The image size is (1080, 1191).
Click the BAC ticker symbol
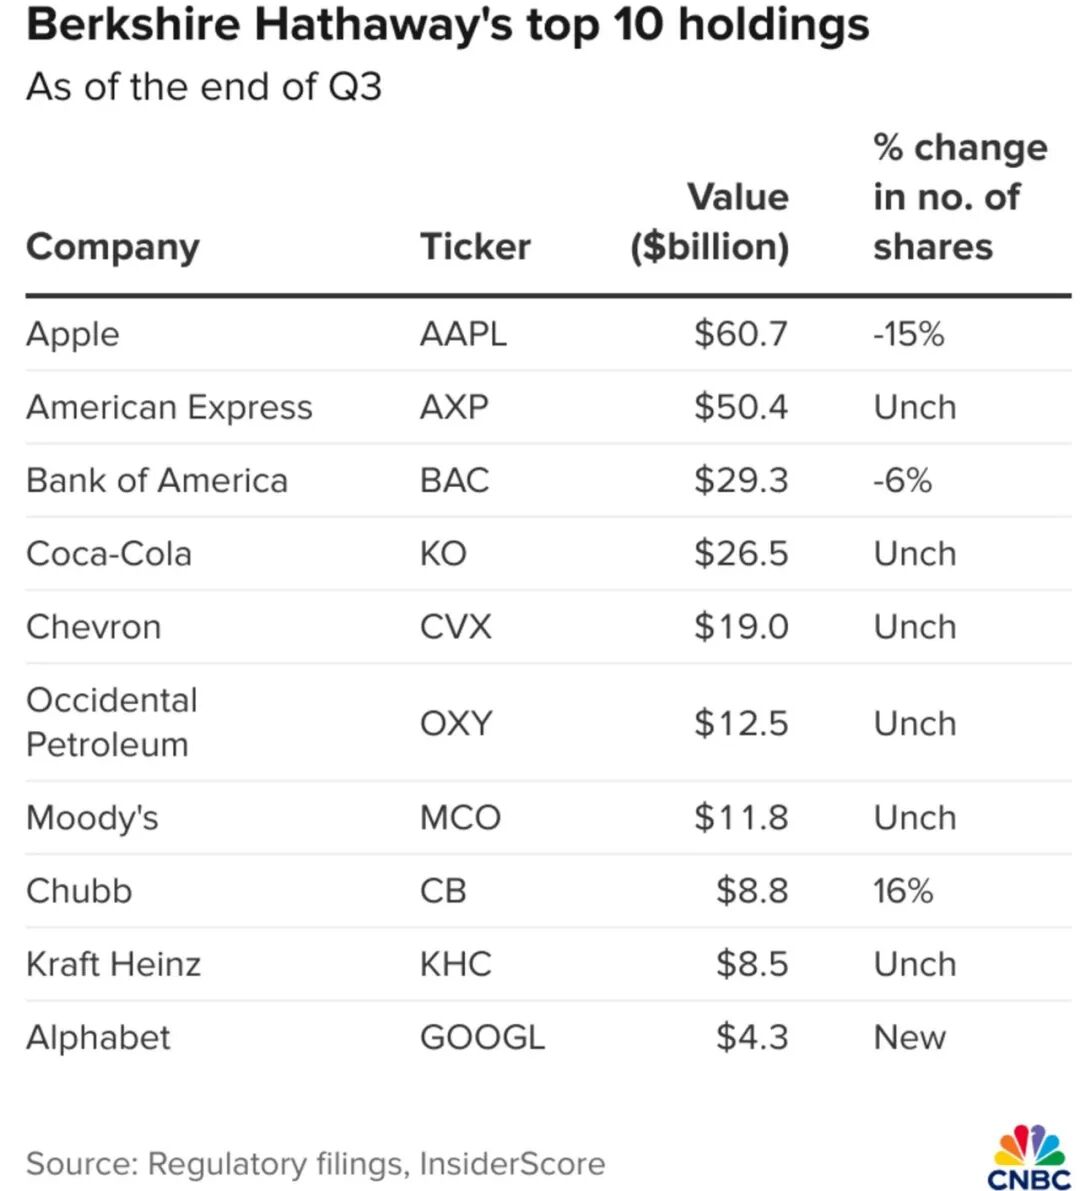454,481
